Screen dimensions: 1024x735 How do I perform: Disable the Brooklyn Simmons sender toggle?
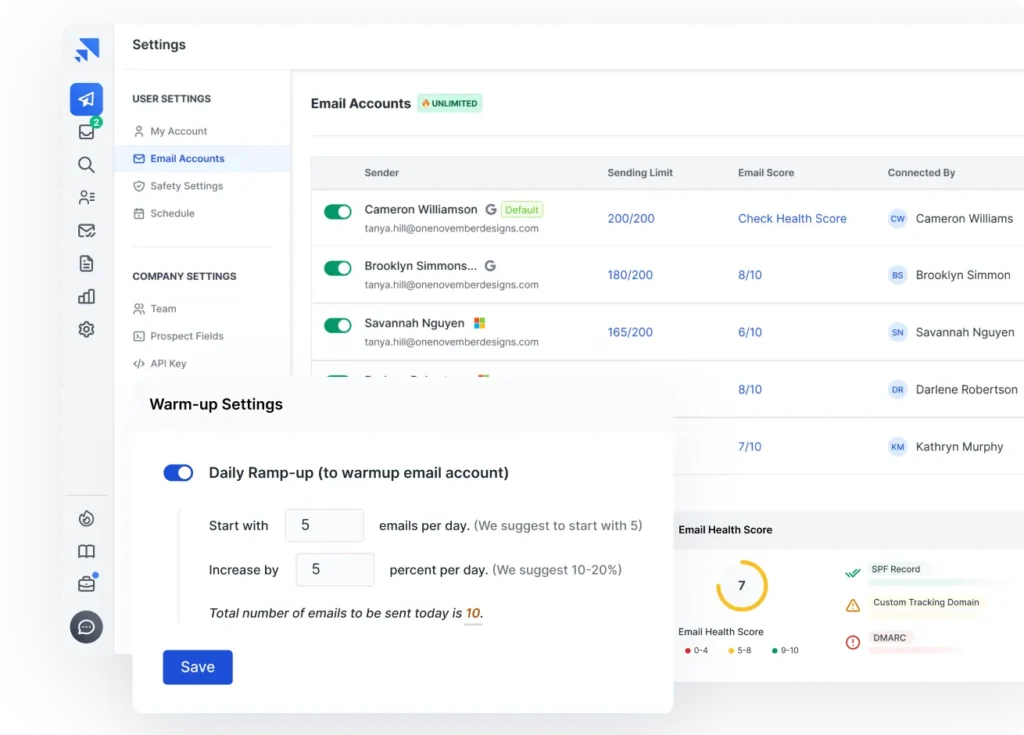click(338, 268)
